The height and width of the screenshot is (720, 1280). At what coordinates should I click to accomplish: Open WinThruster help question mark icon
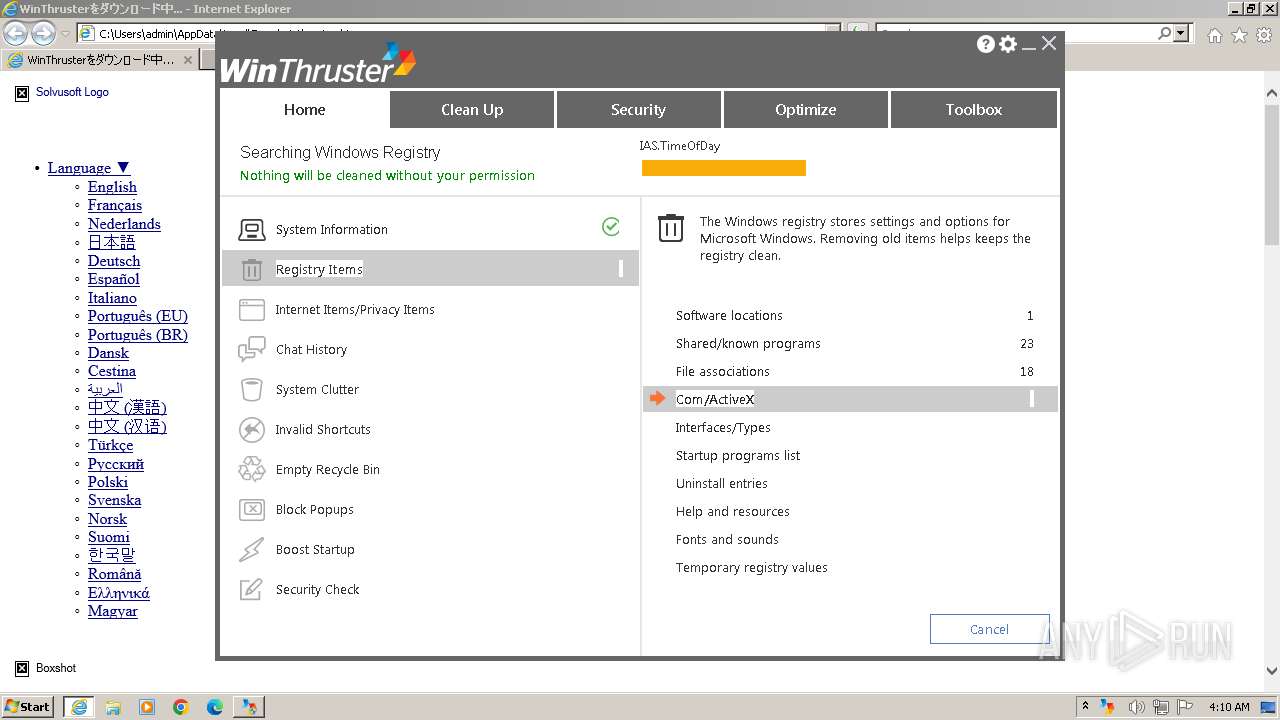(986, 44)
